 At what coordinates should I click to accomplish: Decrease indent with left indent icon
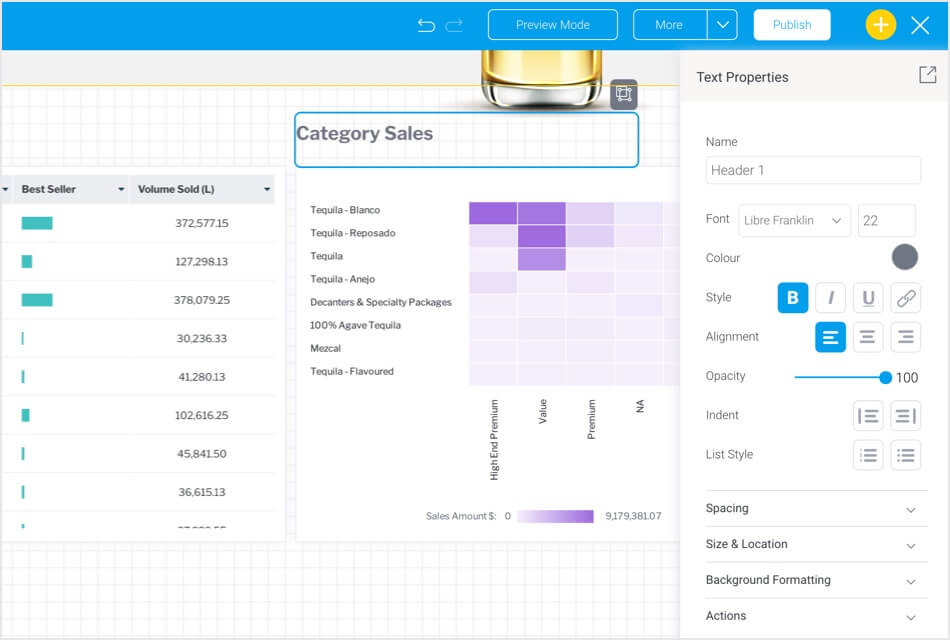[868, 416]
